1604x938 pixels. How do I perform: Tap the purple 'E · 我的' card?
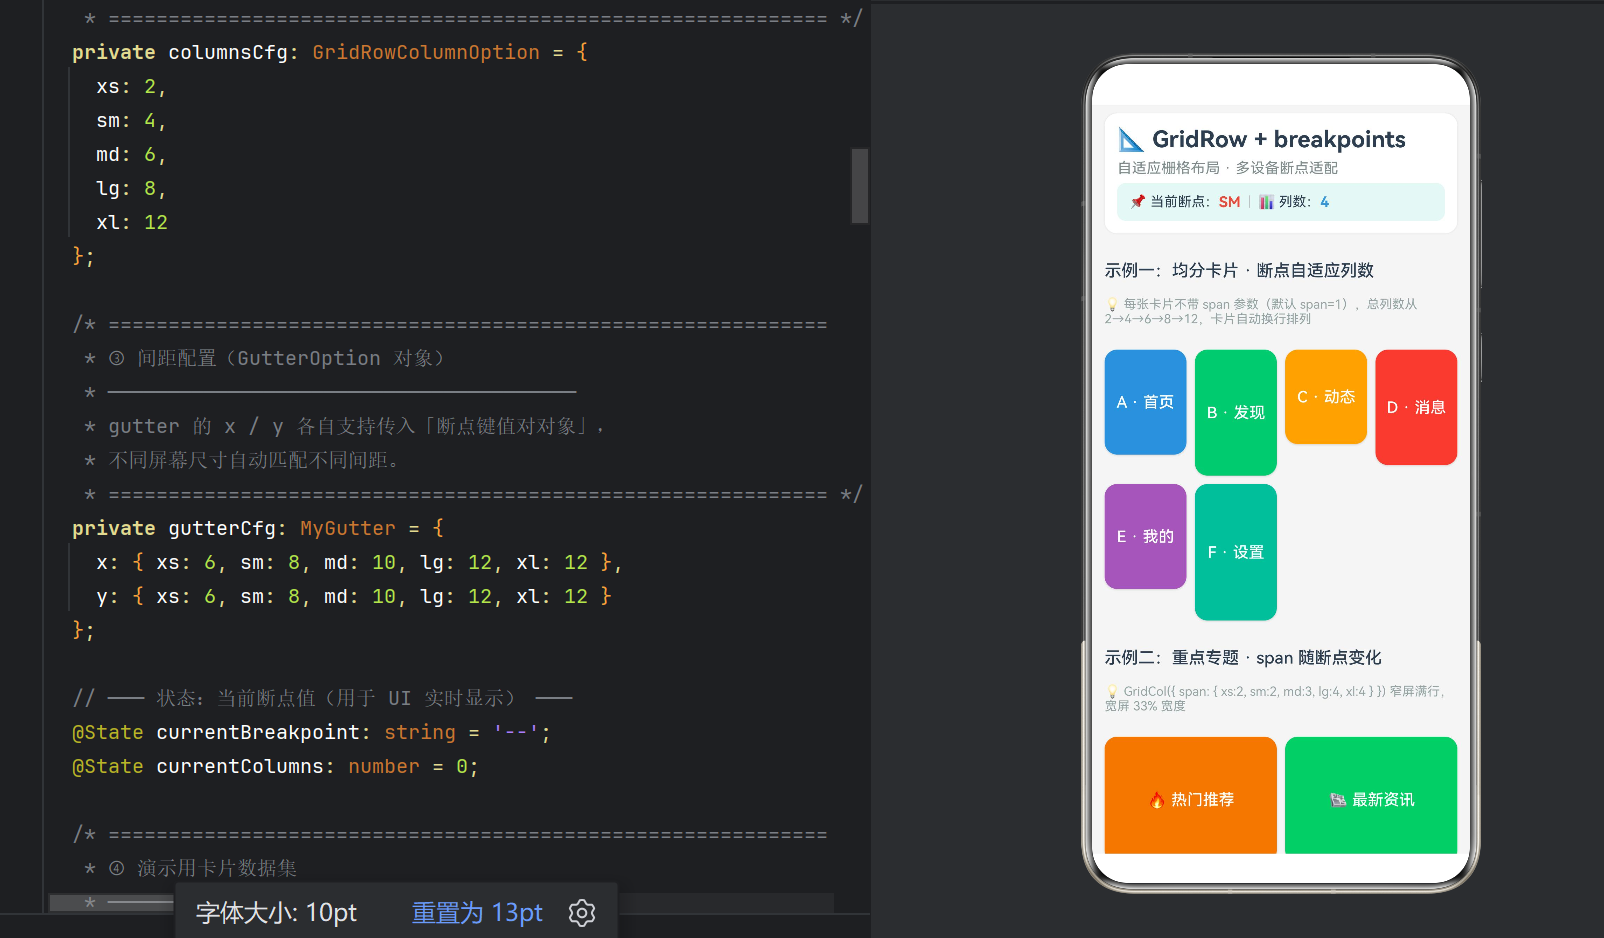click(x=1145, y=537)
